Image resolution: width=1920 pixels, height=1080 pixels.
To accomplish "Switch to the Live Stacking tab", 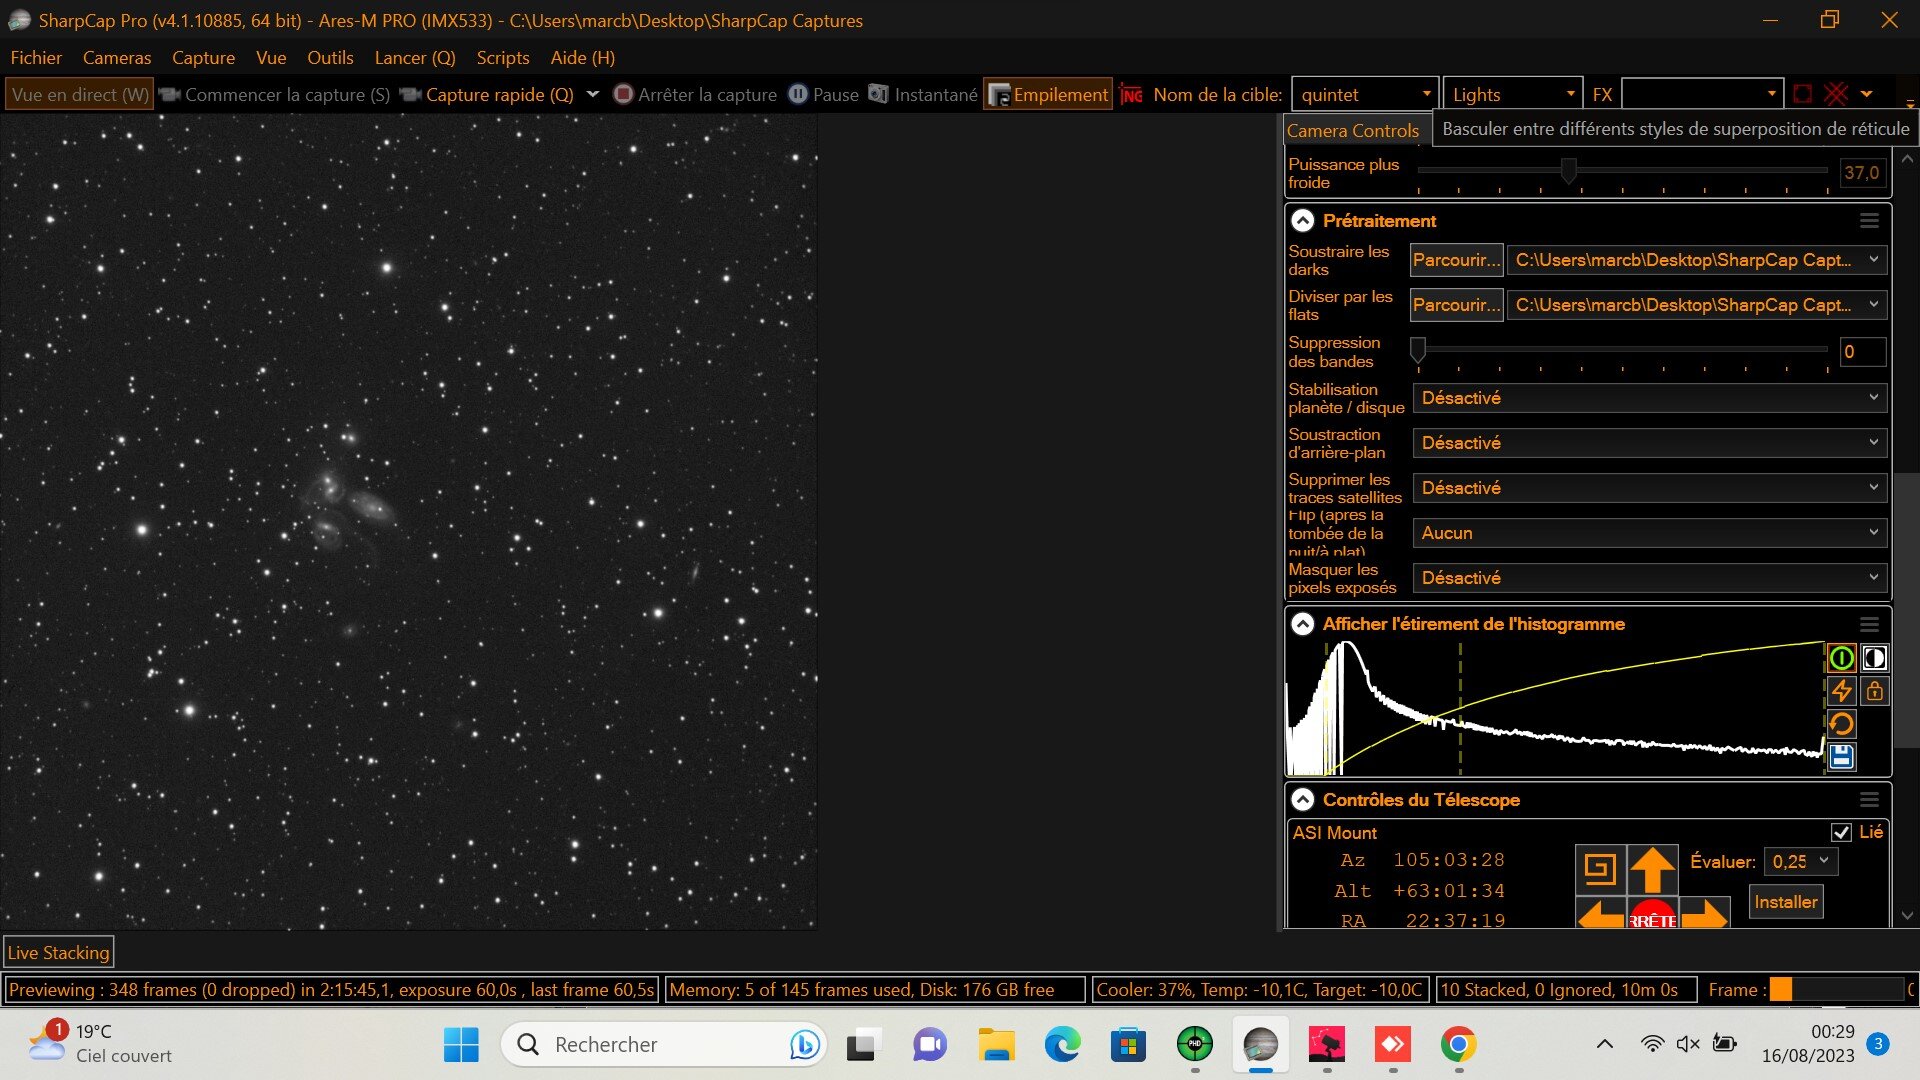I will [x=58, y=952].
